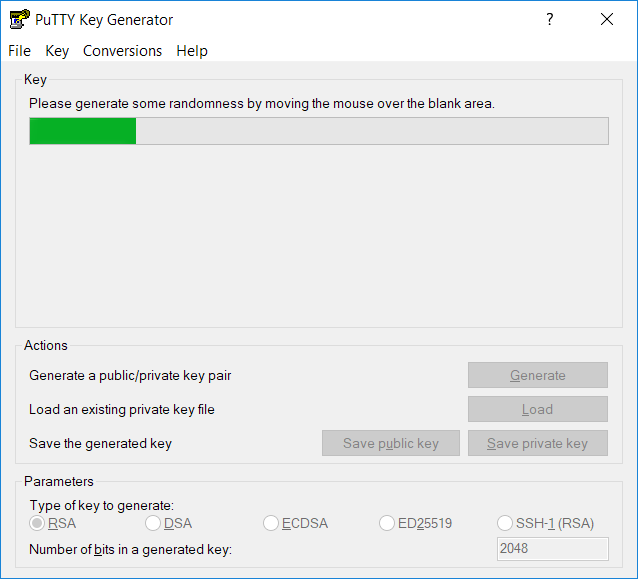Open the File menu

coord(20,51)
